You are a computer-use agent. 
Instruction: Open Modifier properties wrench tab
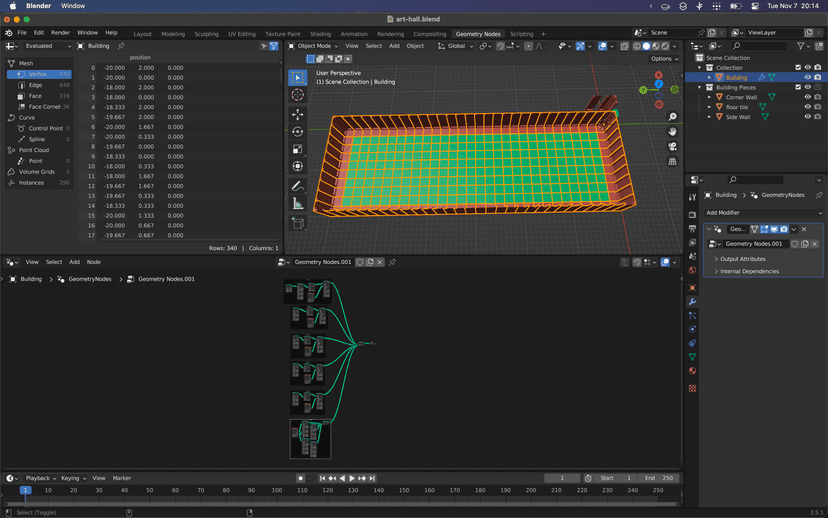coord(692,301)
